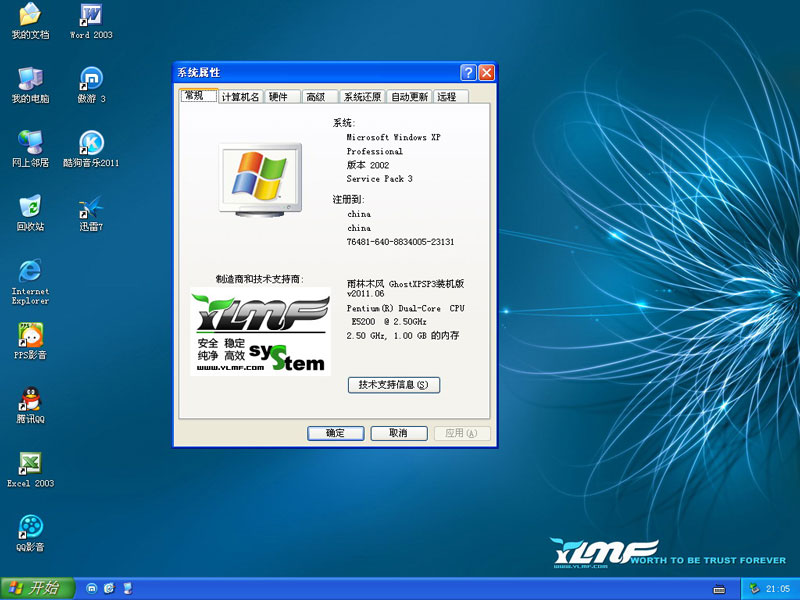Open the Word 2003 desktop shortcut

91,16
